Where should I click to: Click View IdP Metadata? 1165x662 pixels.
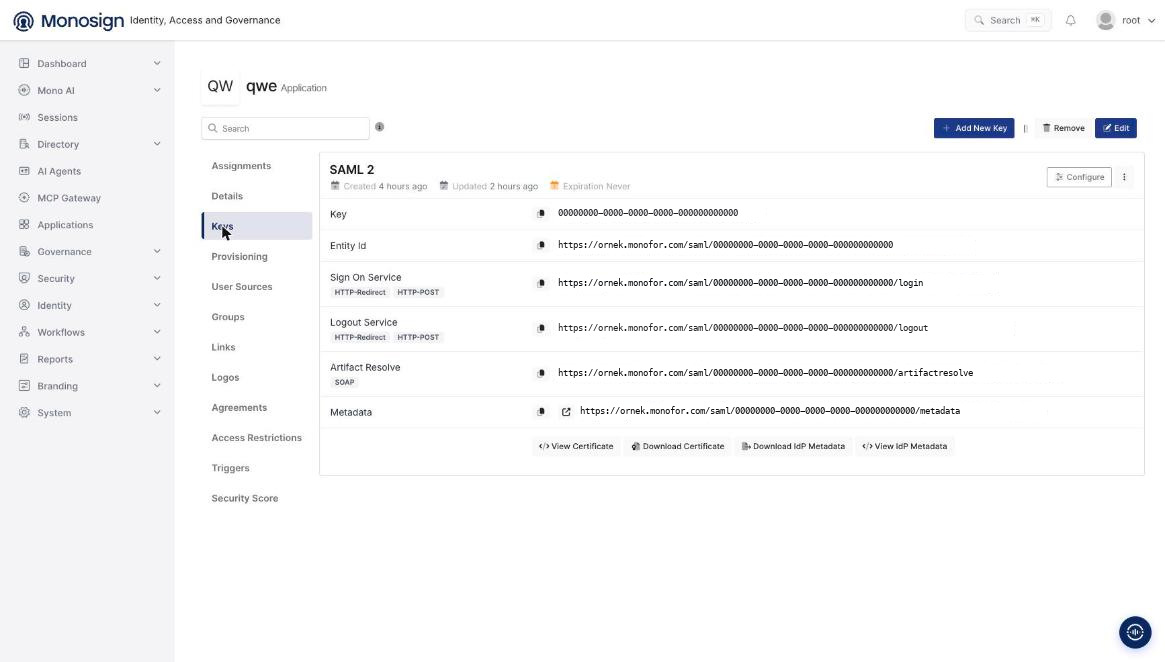904,447
